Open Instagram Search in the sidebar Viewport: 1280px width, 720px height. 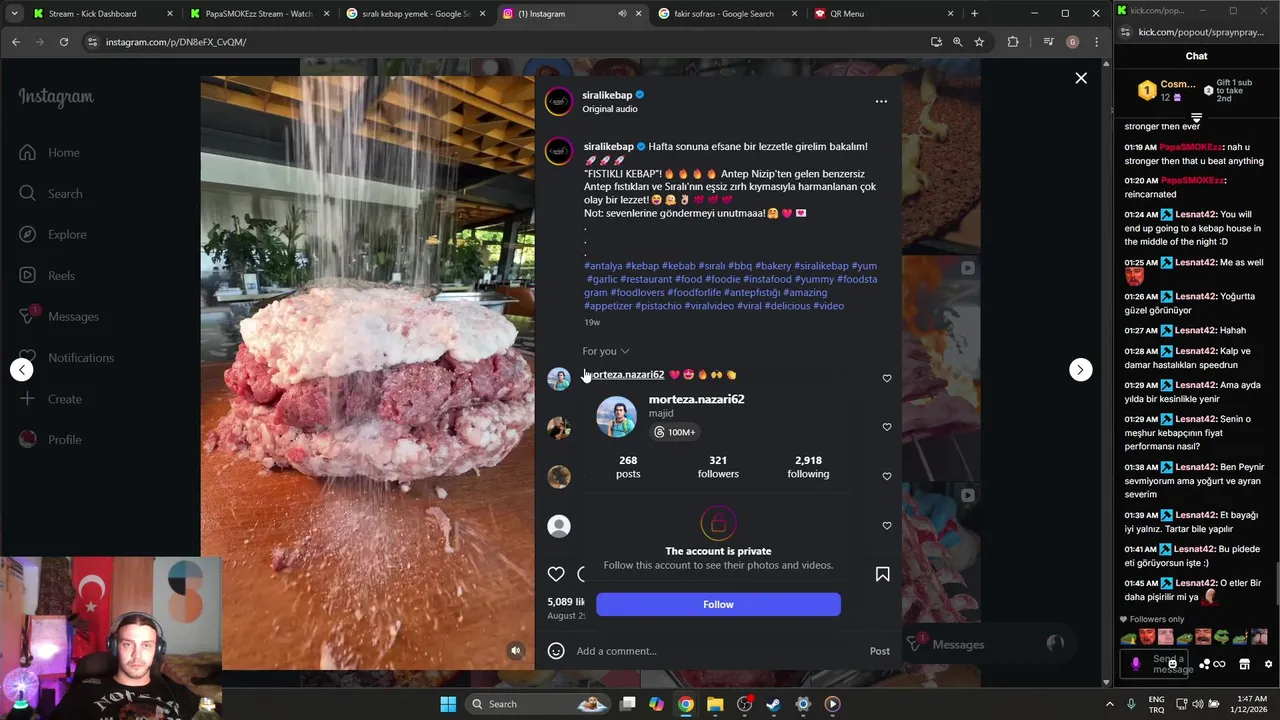tap(51, 194)
